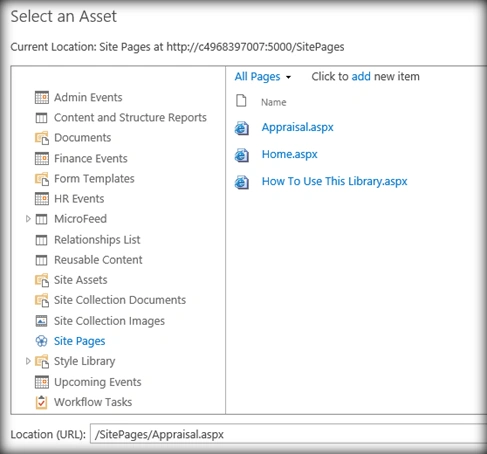Expand the MicroFeed tree node
Viewport: 487px width, 454px height.
pos(28,219)
